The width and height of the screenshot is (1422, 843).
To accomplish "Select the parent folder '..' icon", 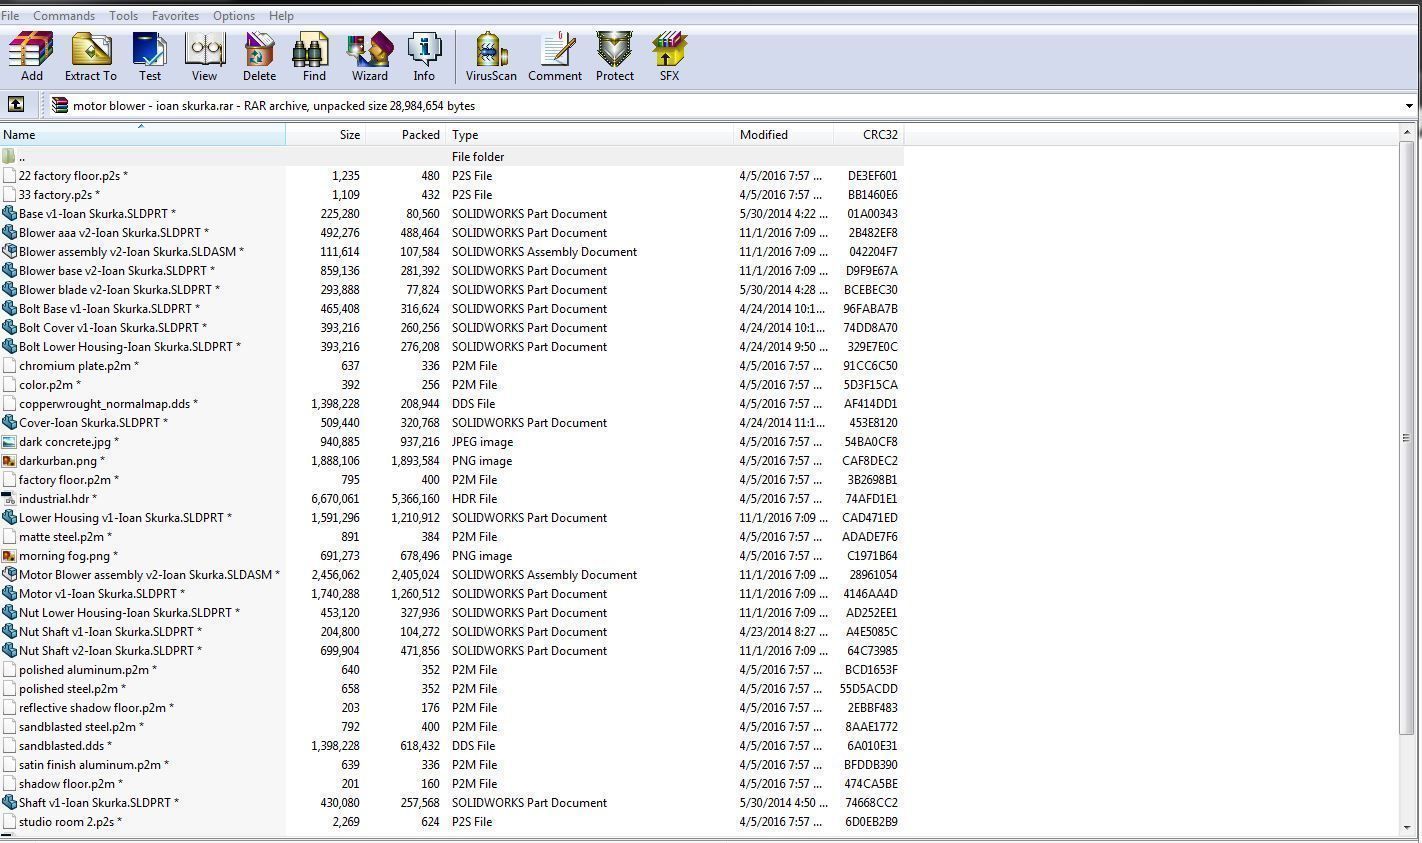I will [10, 156].
